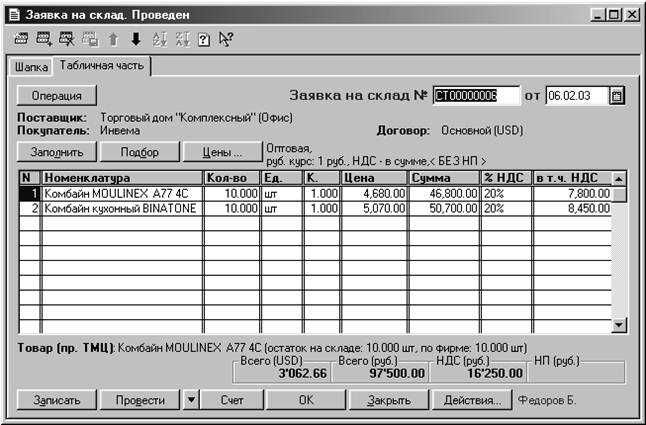Click the new row toolbar icon
This screenshot has width=646, height=425.
pos(21,39)
